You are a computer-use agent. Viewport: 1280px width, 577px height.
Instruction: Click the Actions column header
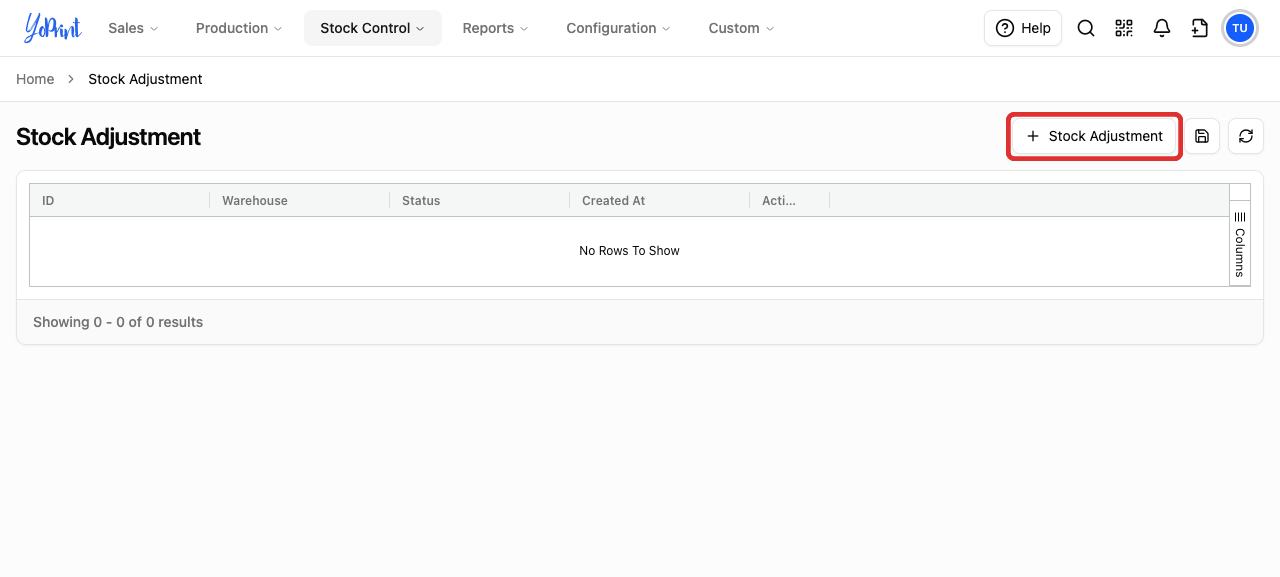coord(789,200)
